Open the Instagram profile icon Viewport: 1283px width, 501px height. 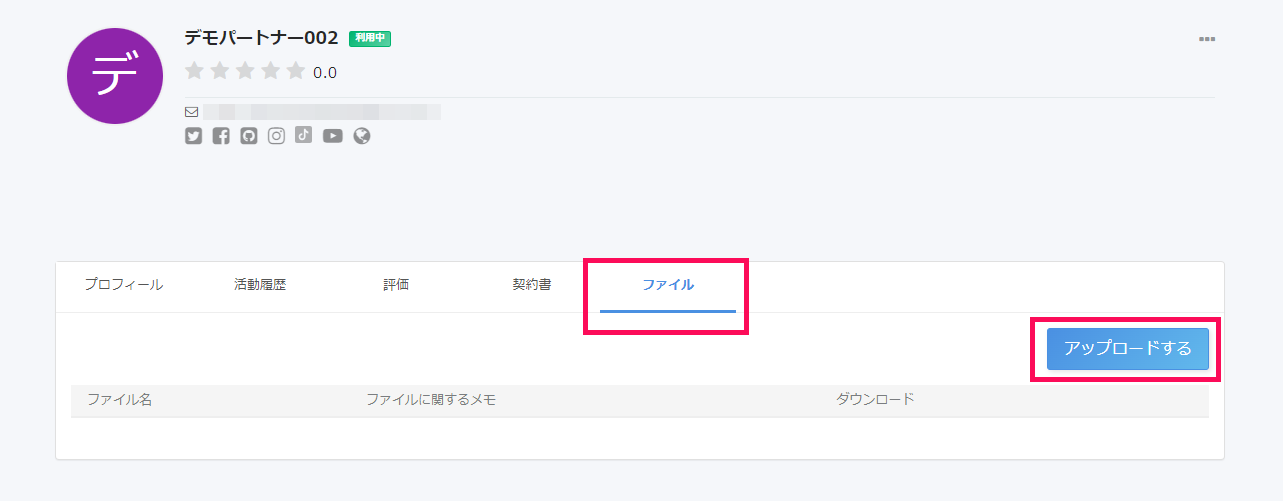click(276, 136)
